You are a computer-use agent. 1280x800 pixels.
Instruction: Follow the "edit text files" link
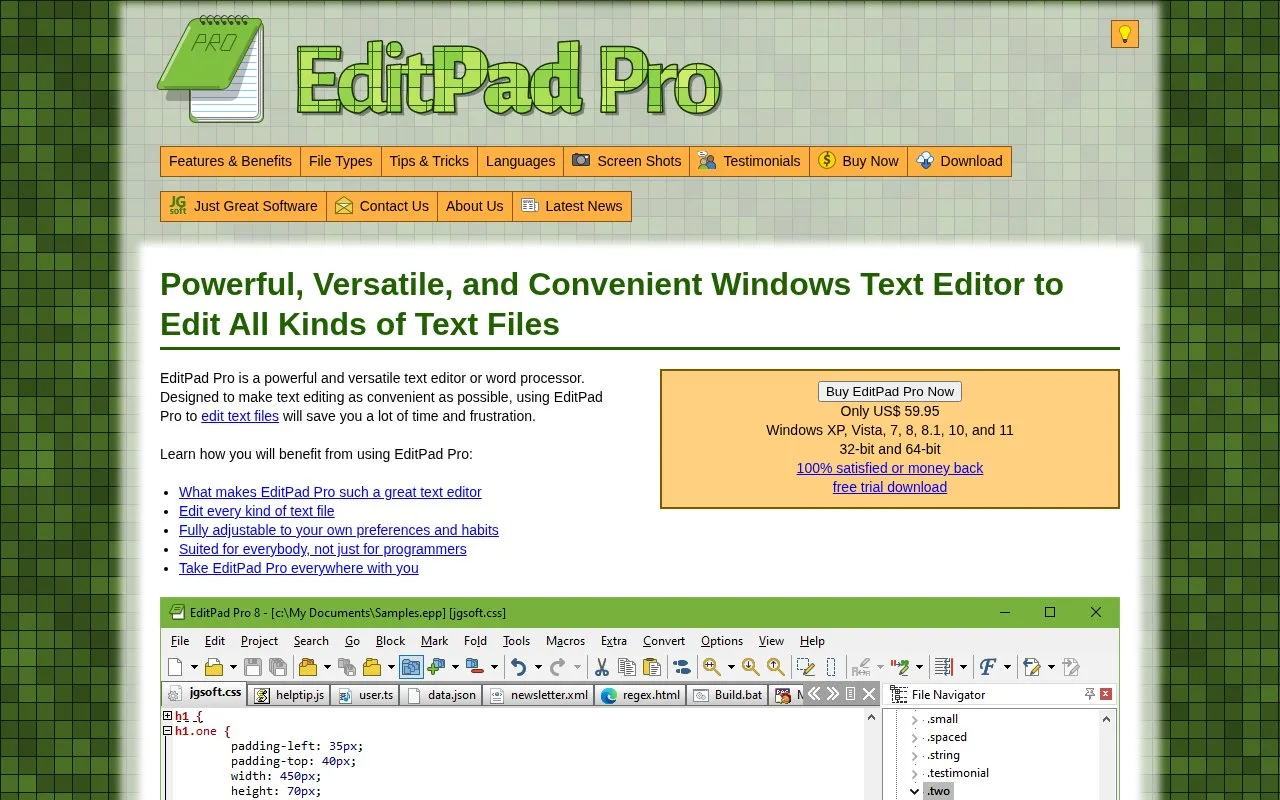click(240, 416)
